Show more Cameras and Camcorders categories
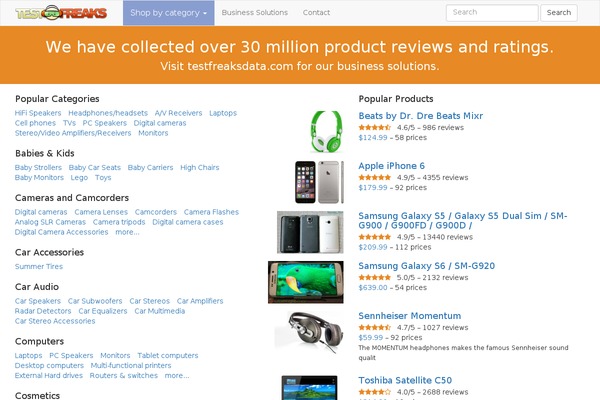Viewport: 600px width, 400px height. (127, 232)
